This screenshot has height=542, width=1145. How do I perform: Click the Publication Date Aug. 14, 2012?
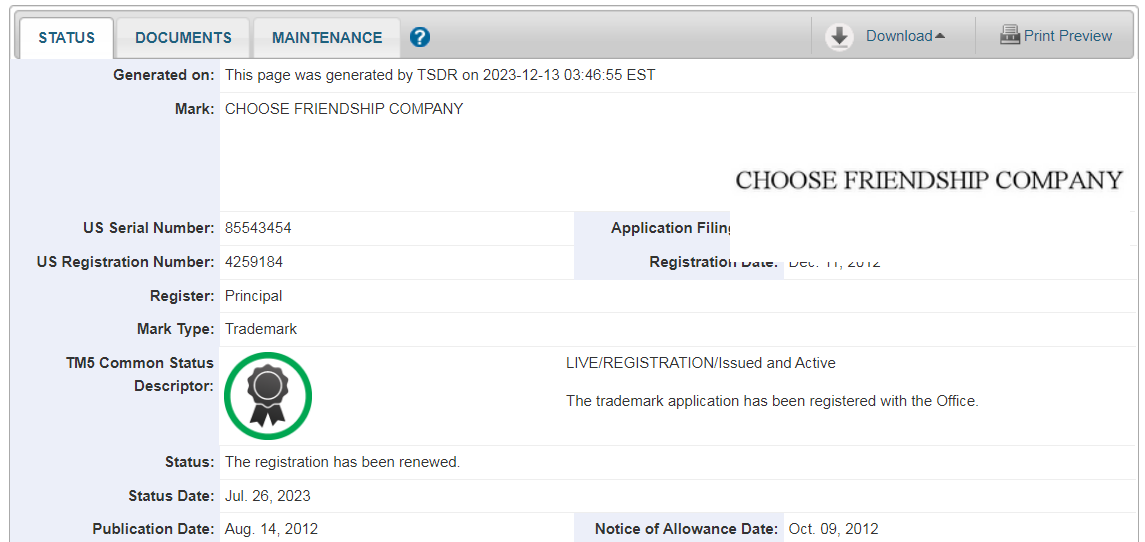click(x=272, y=529)
